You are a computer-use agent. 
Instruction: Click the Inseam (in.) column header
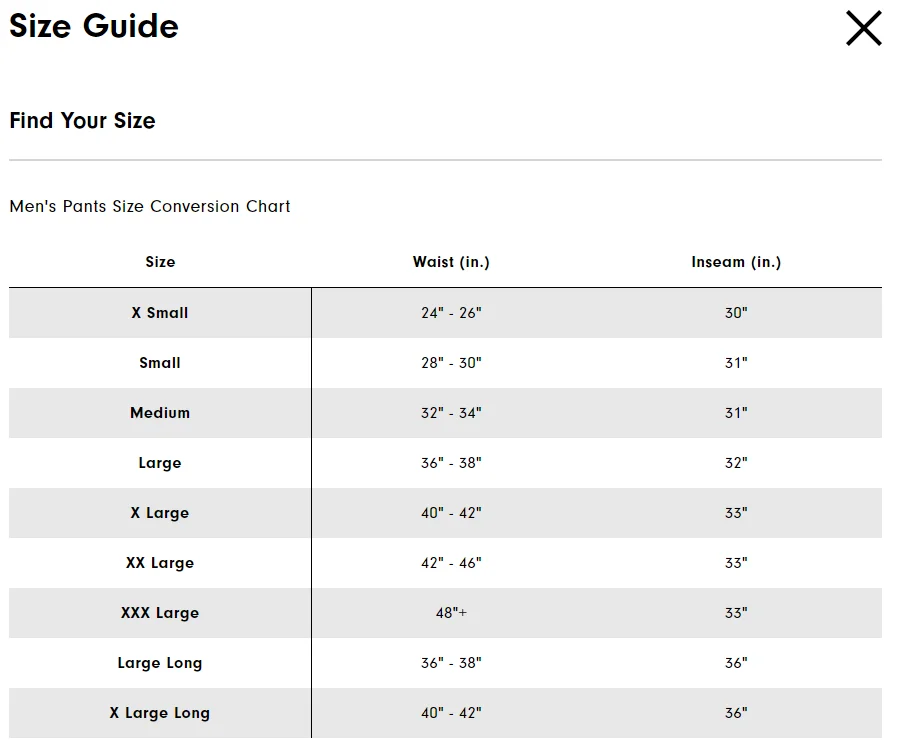click(x=736, y=262)
